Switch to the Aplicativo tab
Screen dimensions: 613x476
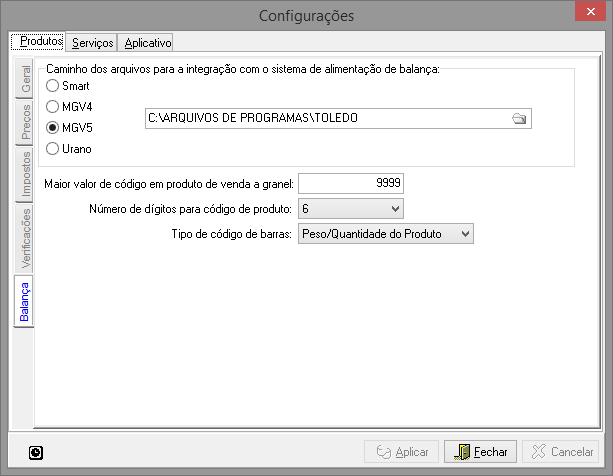[x=148, y=43]
